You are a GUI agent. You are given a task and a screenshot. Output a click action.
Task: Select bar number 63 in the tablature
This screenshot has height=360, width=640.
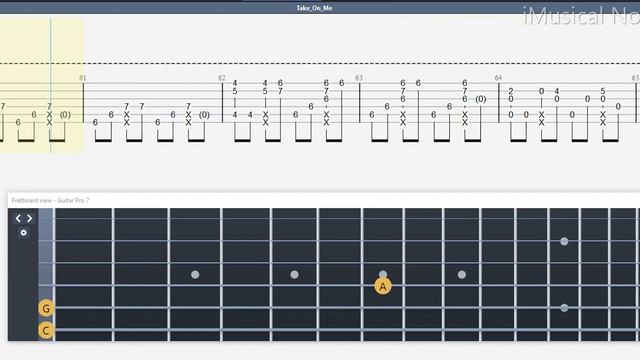[359, 78]
